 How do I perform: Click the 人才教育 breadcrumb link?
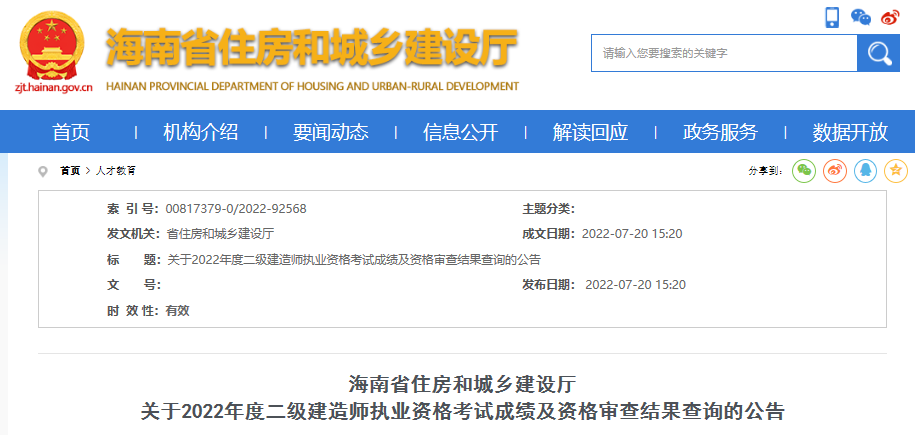pos(116,171)
